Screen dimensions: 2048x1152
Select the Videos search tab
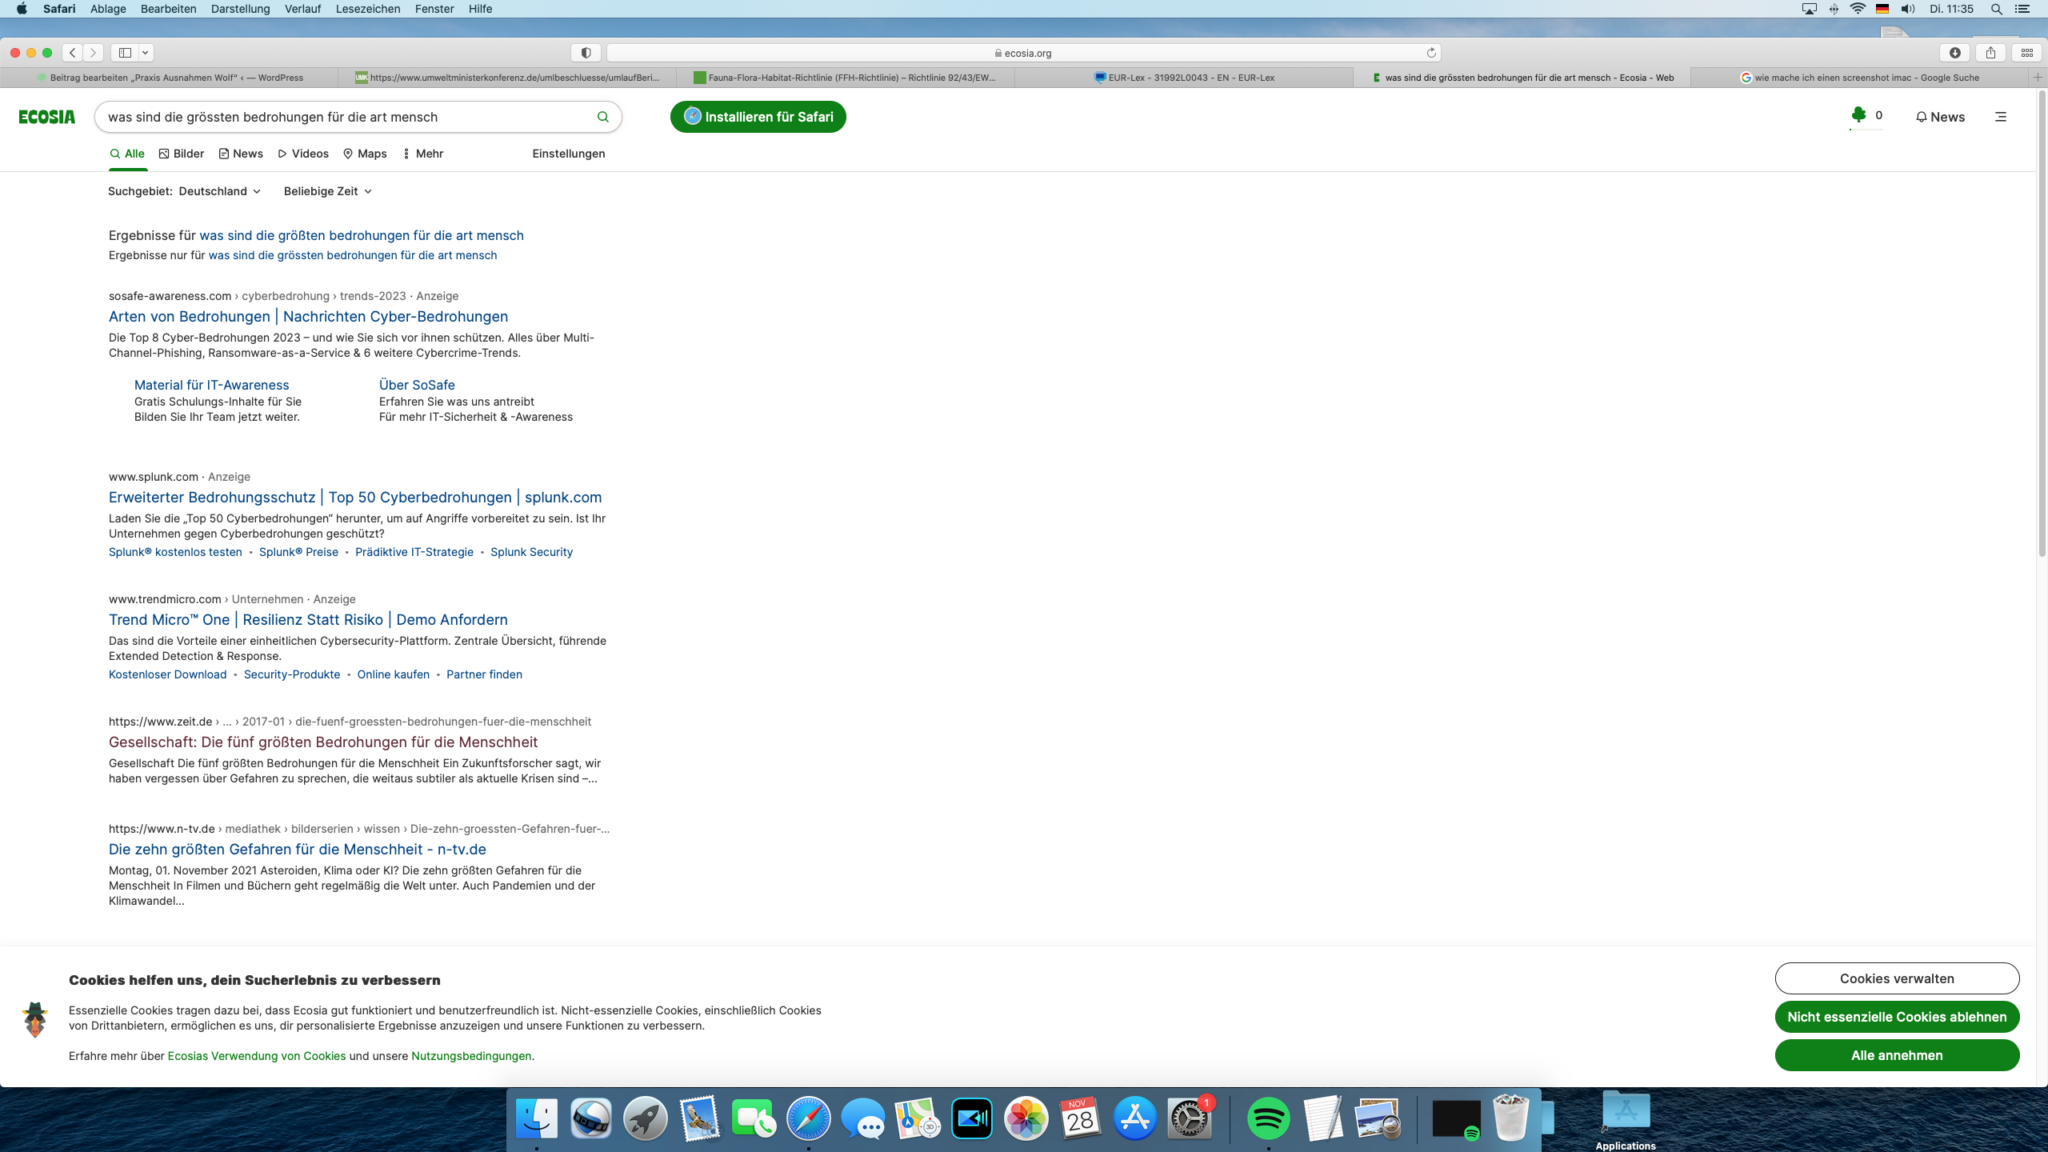click(x=303, y=154)
